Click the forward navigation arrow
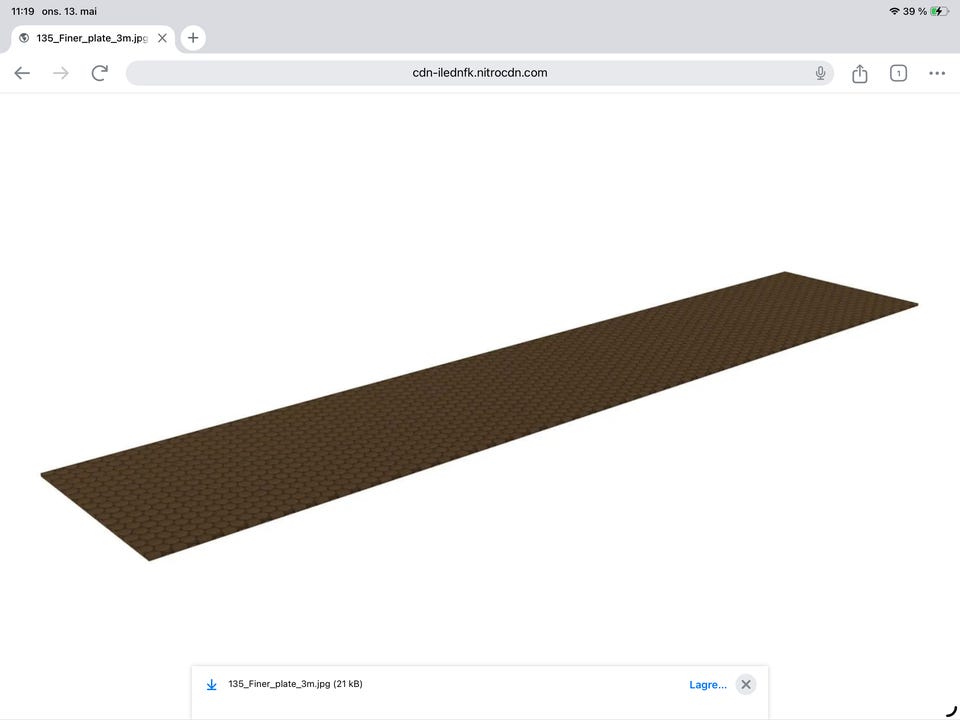 (61, 73)
